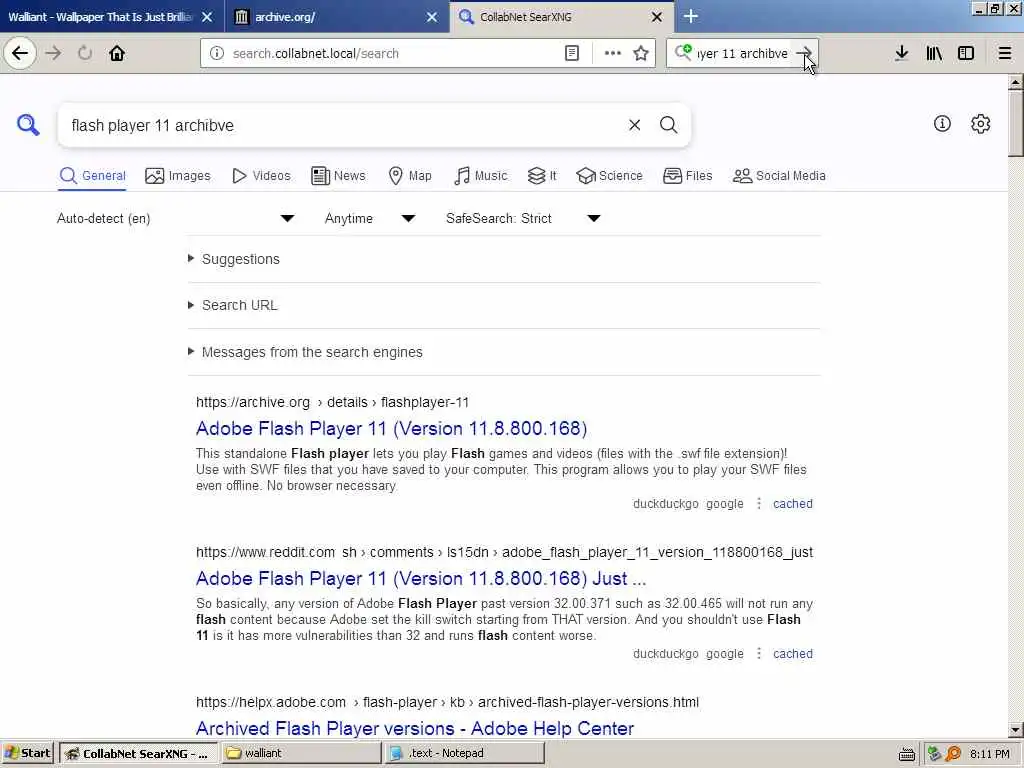The width and height of the screenshot is (1024, 768).
Task: Switch to Images search category
Action: pyautogui.click(x=178, y=176)
